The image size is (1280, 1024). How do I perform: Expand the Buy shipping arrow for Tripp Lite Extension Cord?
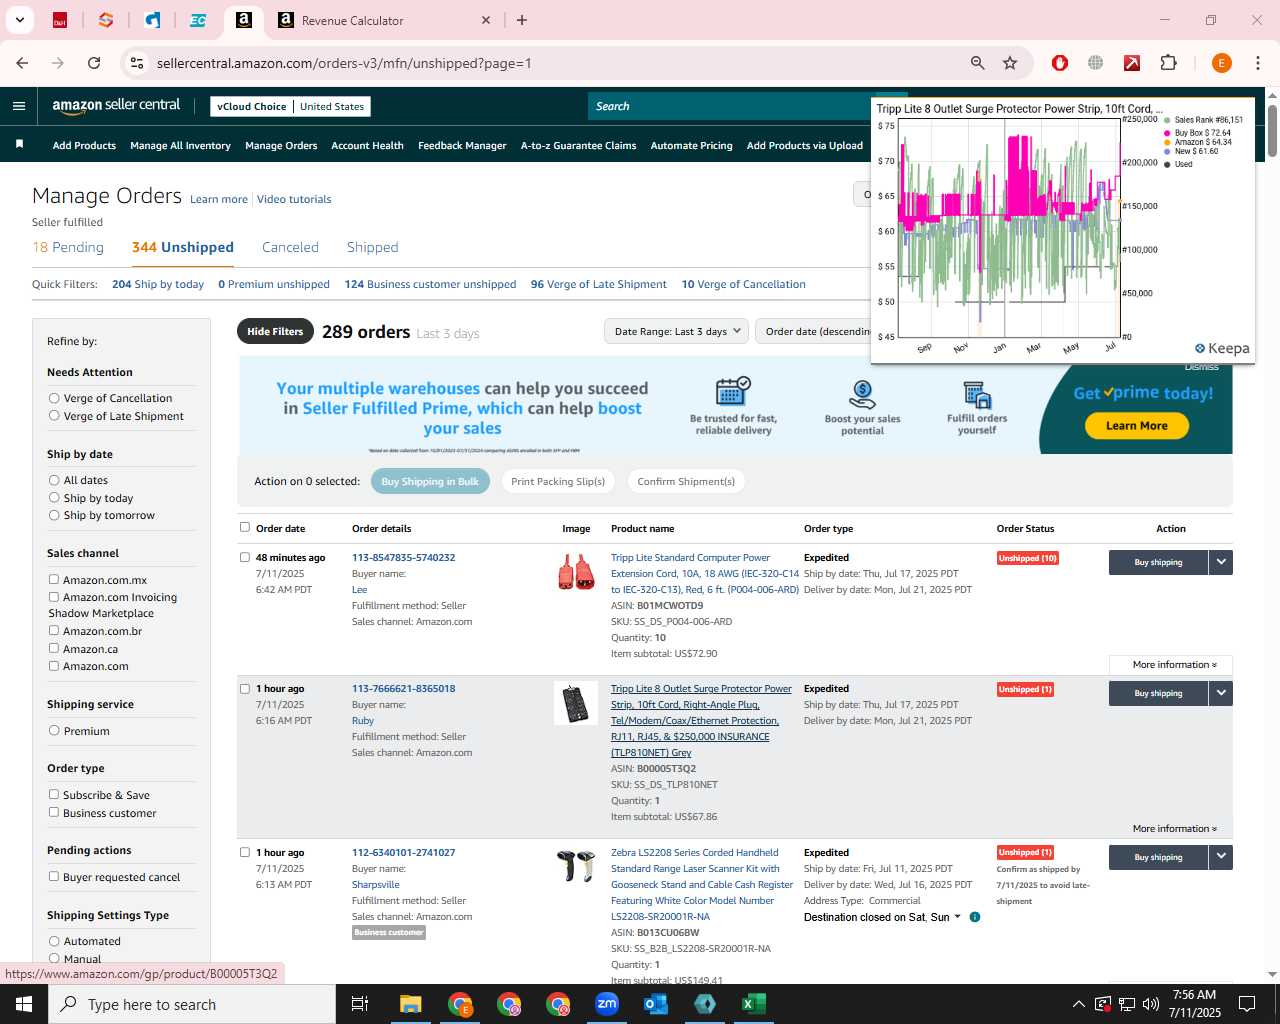coord(1221,562)
